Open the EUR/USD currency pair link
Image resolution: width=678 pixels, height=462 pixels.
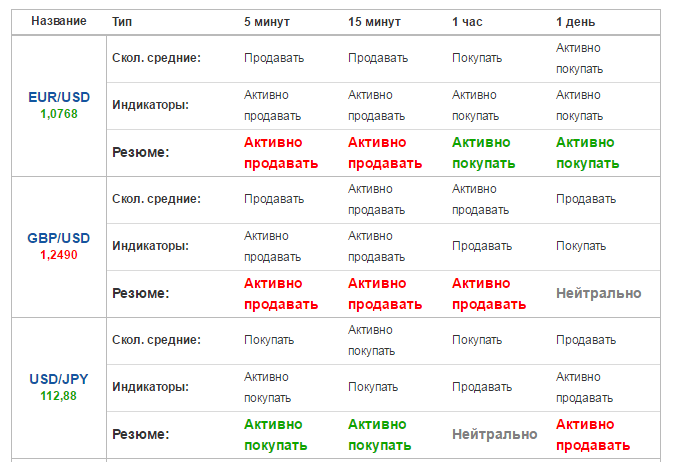coord(59,97)
